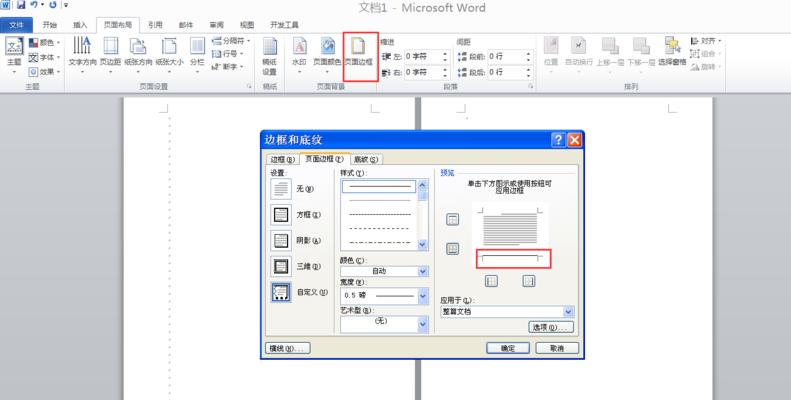
Task: Choose the 方框 box border setting
Action: [x=281, y=215]
